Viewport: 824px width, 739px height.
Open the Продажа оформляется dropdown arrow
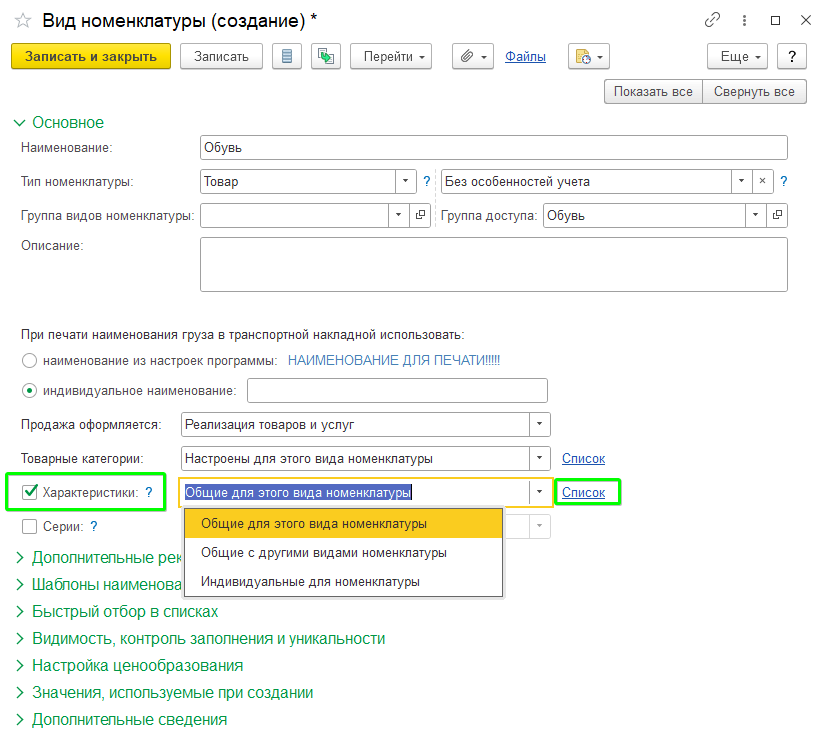point(539,424)
